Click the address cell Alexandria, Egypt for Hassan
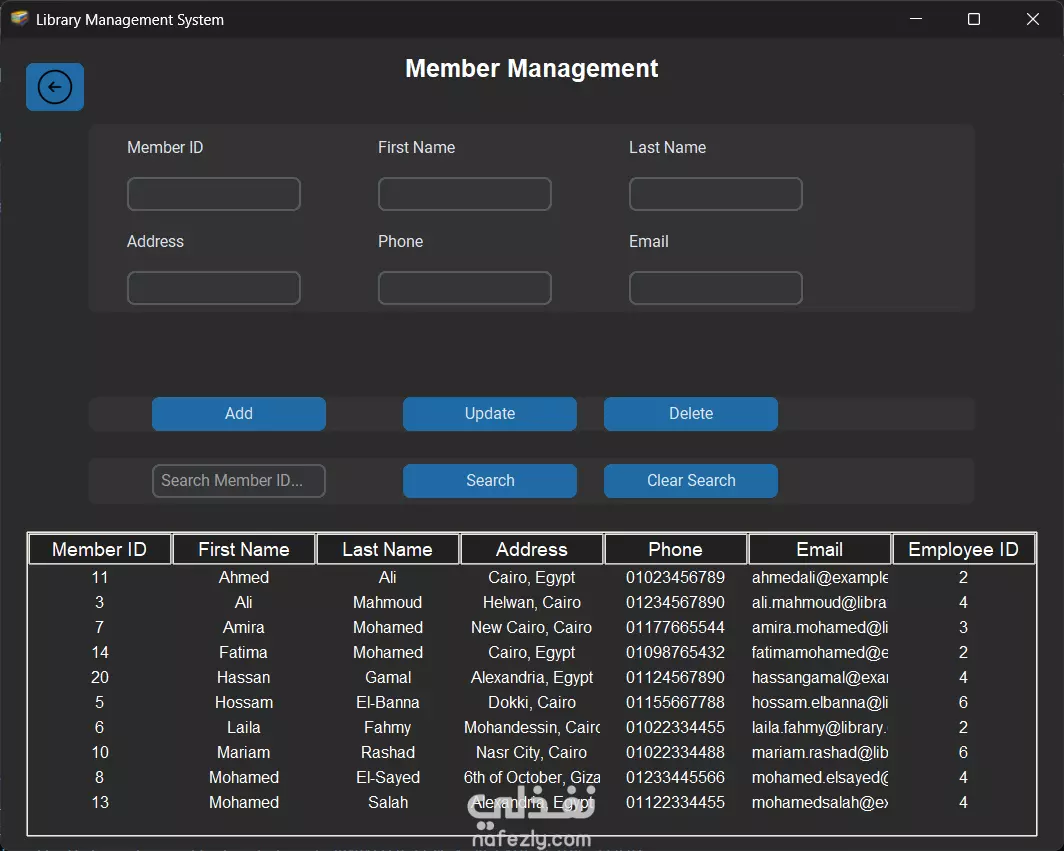The width and height of the screenshot is (1064, 851). 531,677
